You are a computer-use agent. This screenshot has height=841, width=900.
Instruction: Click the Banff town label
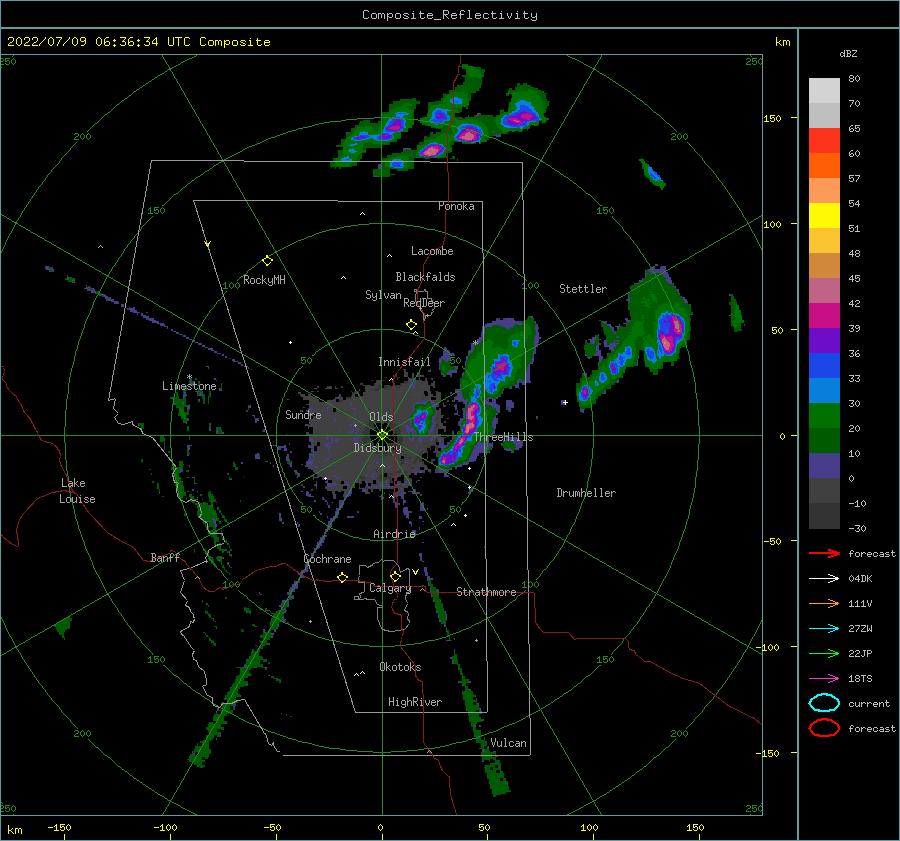point(165,557)
